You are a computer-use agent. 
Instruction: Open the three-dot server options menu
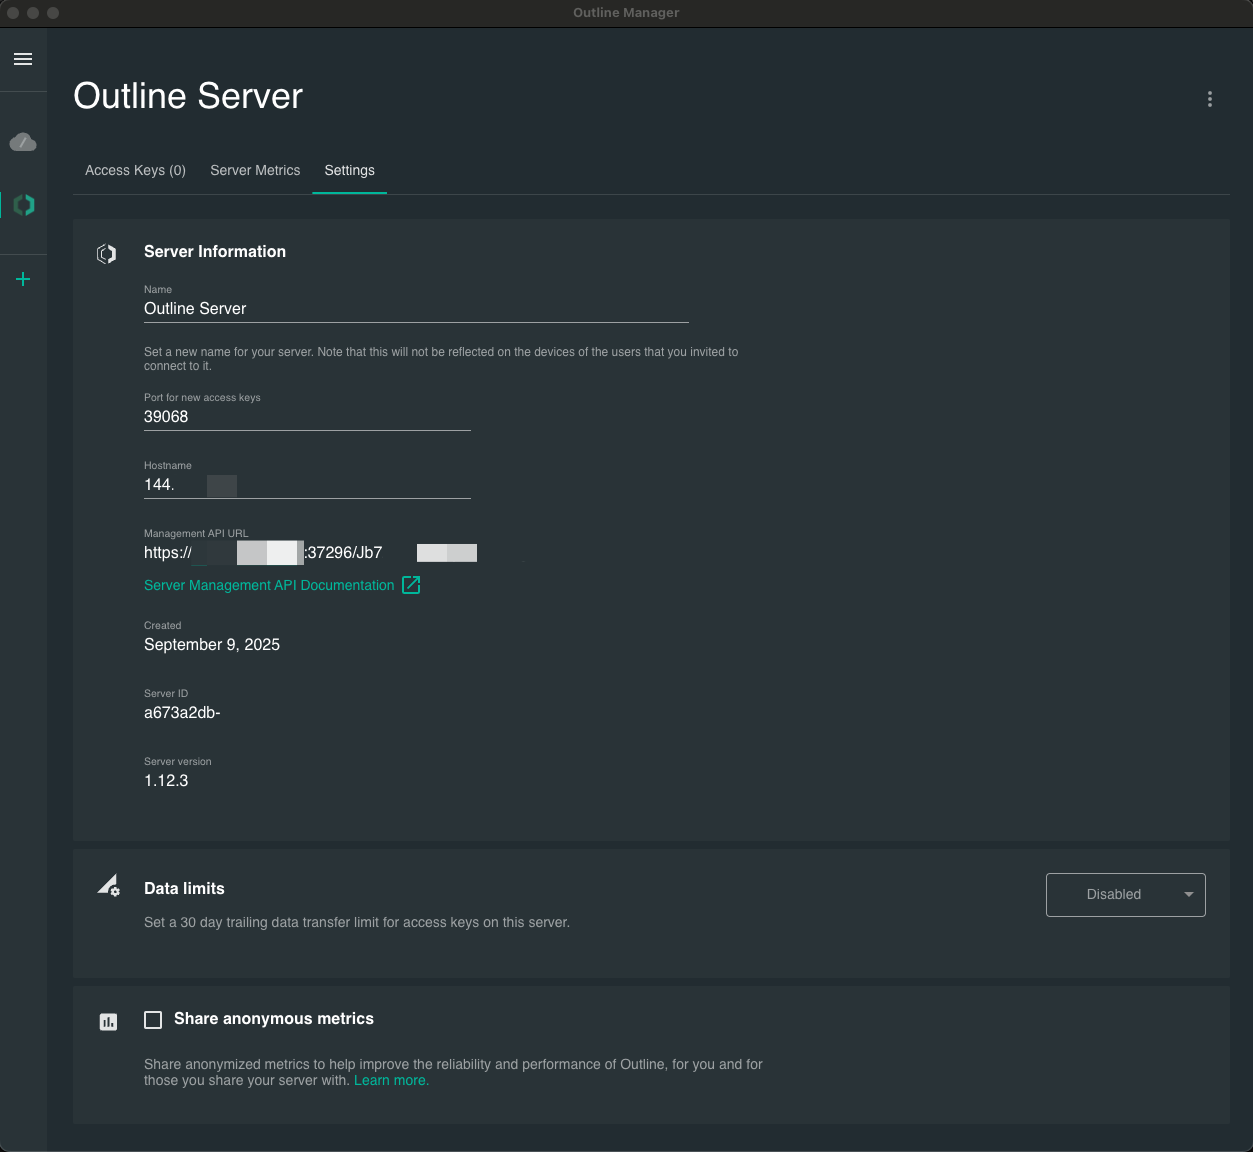pyautogui.click(x=1210, y=99)
